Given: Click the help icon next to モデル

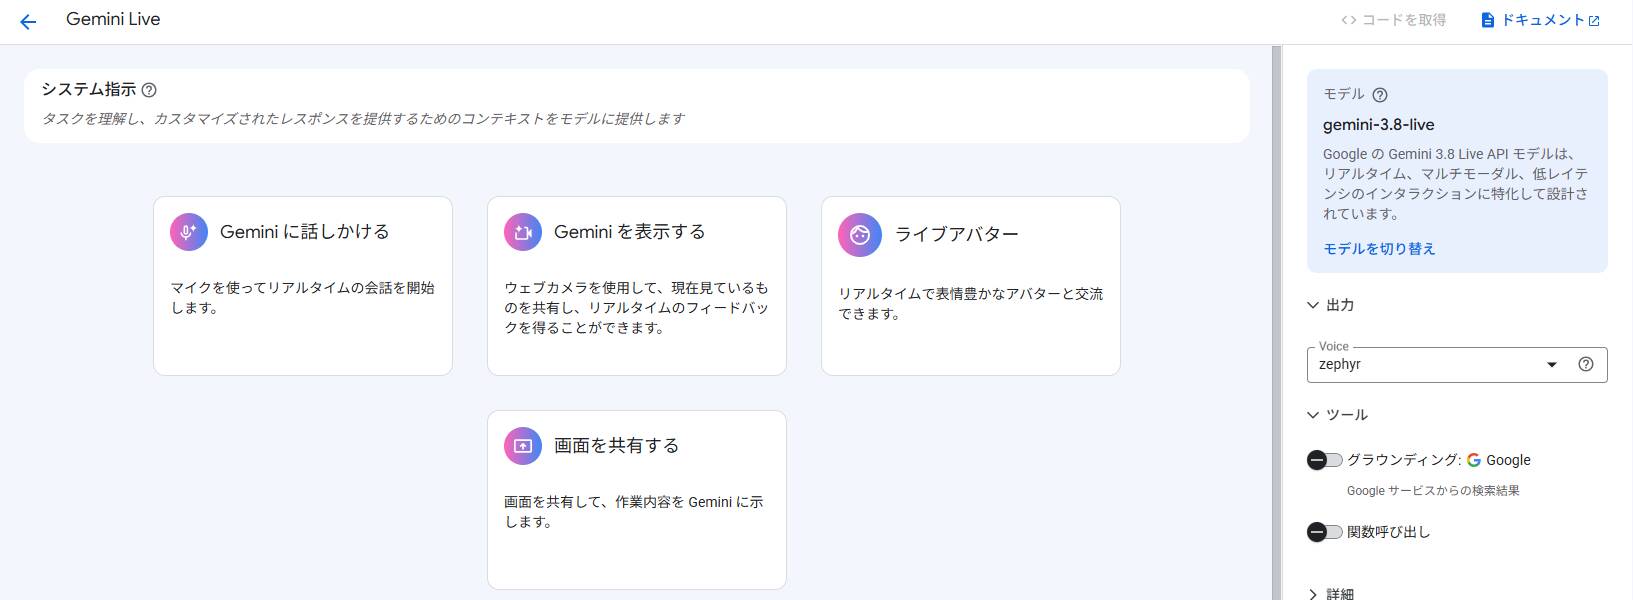Looking at the screenshot, I should (x=1380, y=95).
